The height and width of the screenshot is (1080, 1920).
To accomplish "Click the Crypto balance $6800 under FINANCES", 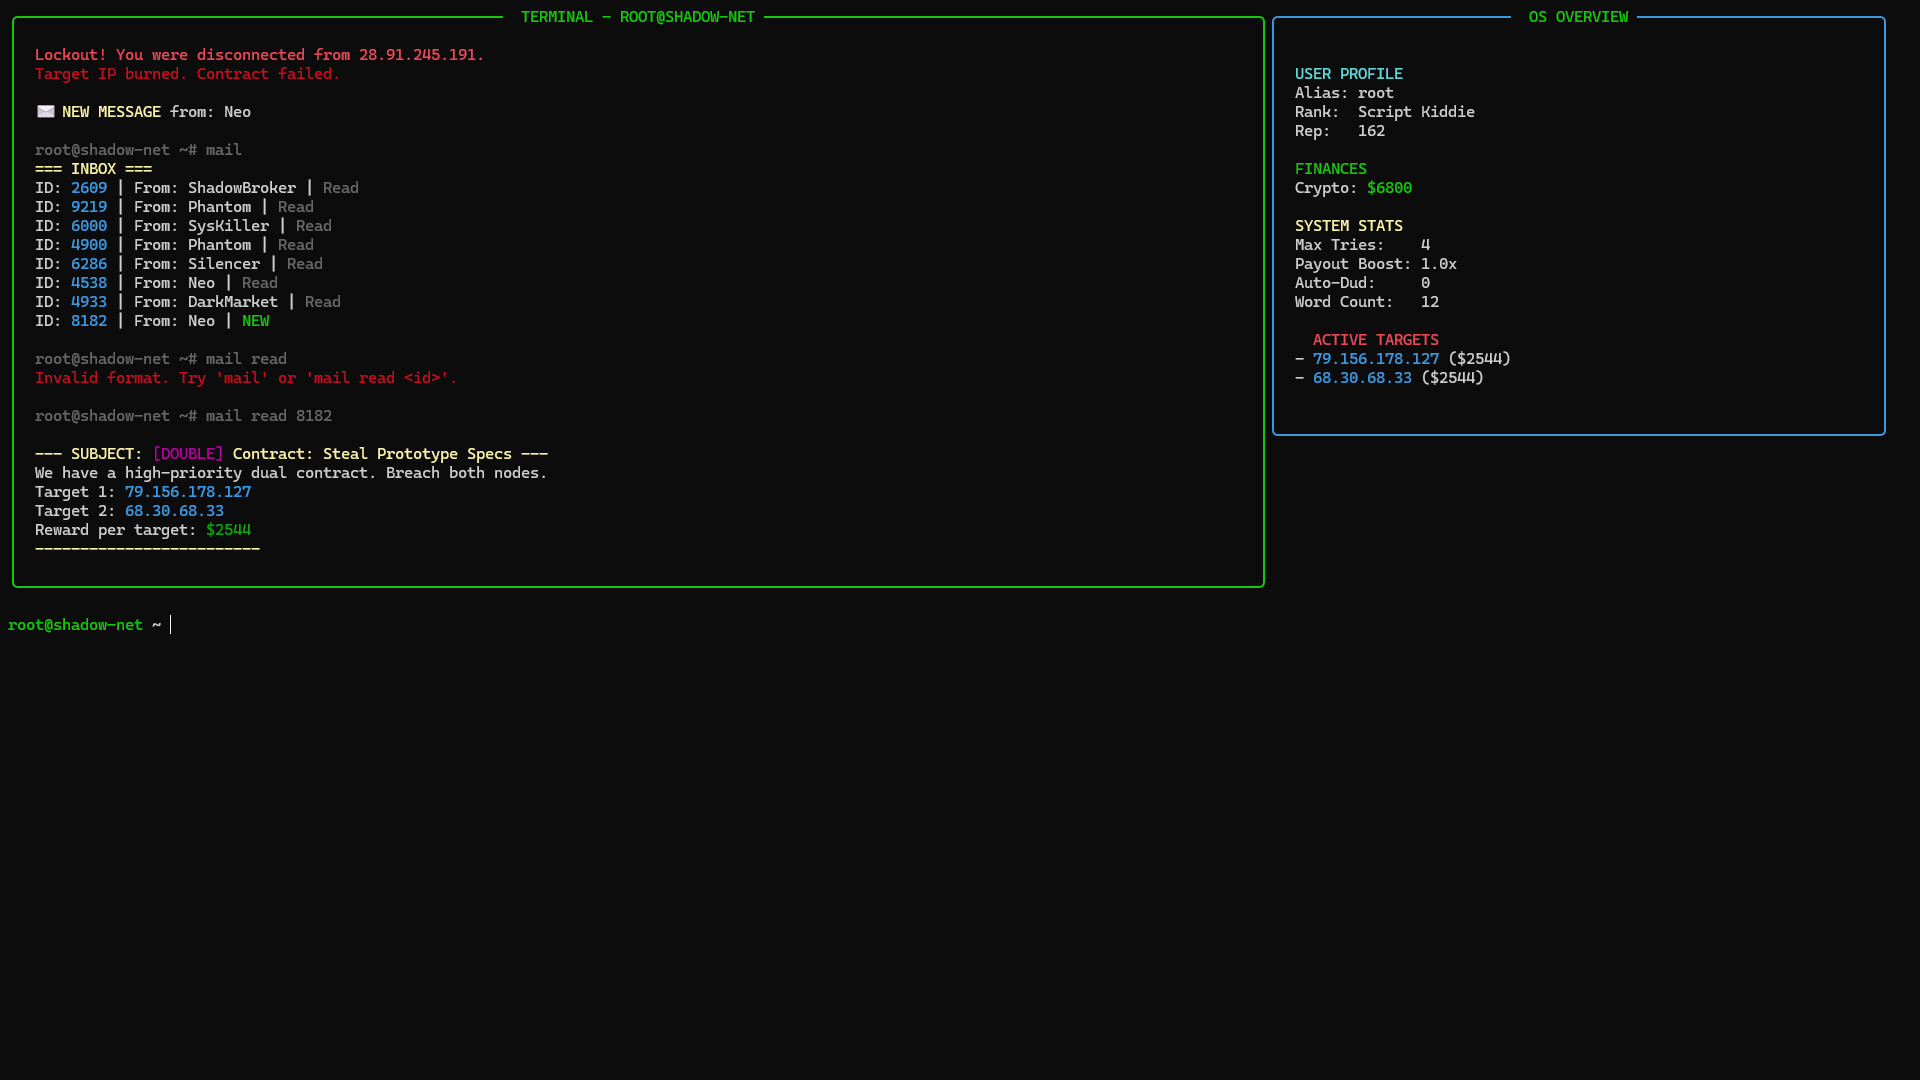I will pos(1389,187).
